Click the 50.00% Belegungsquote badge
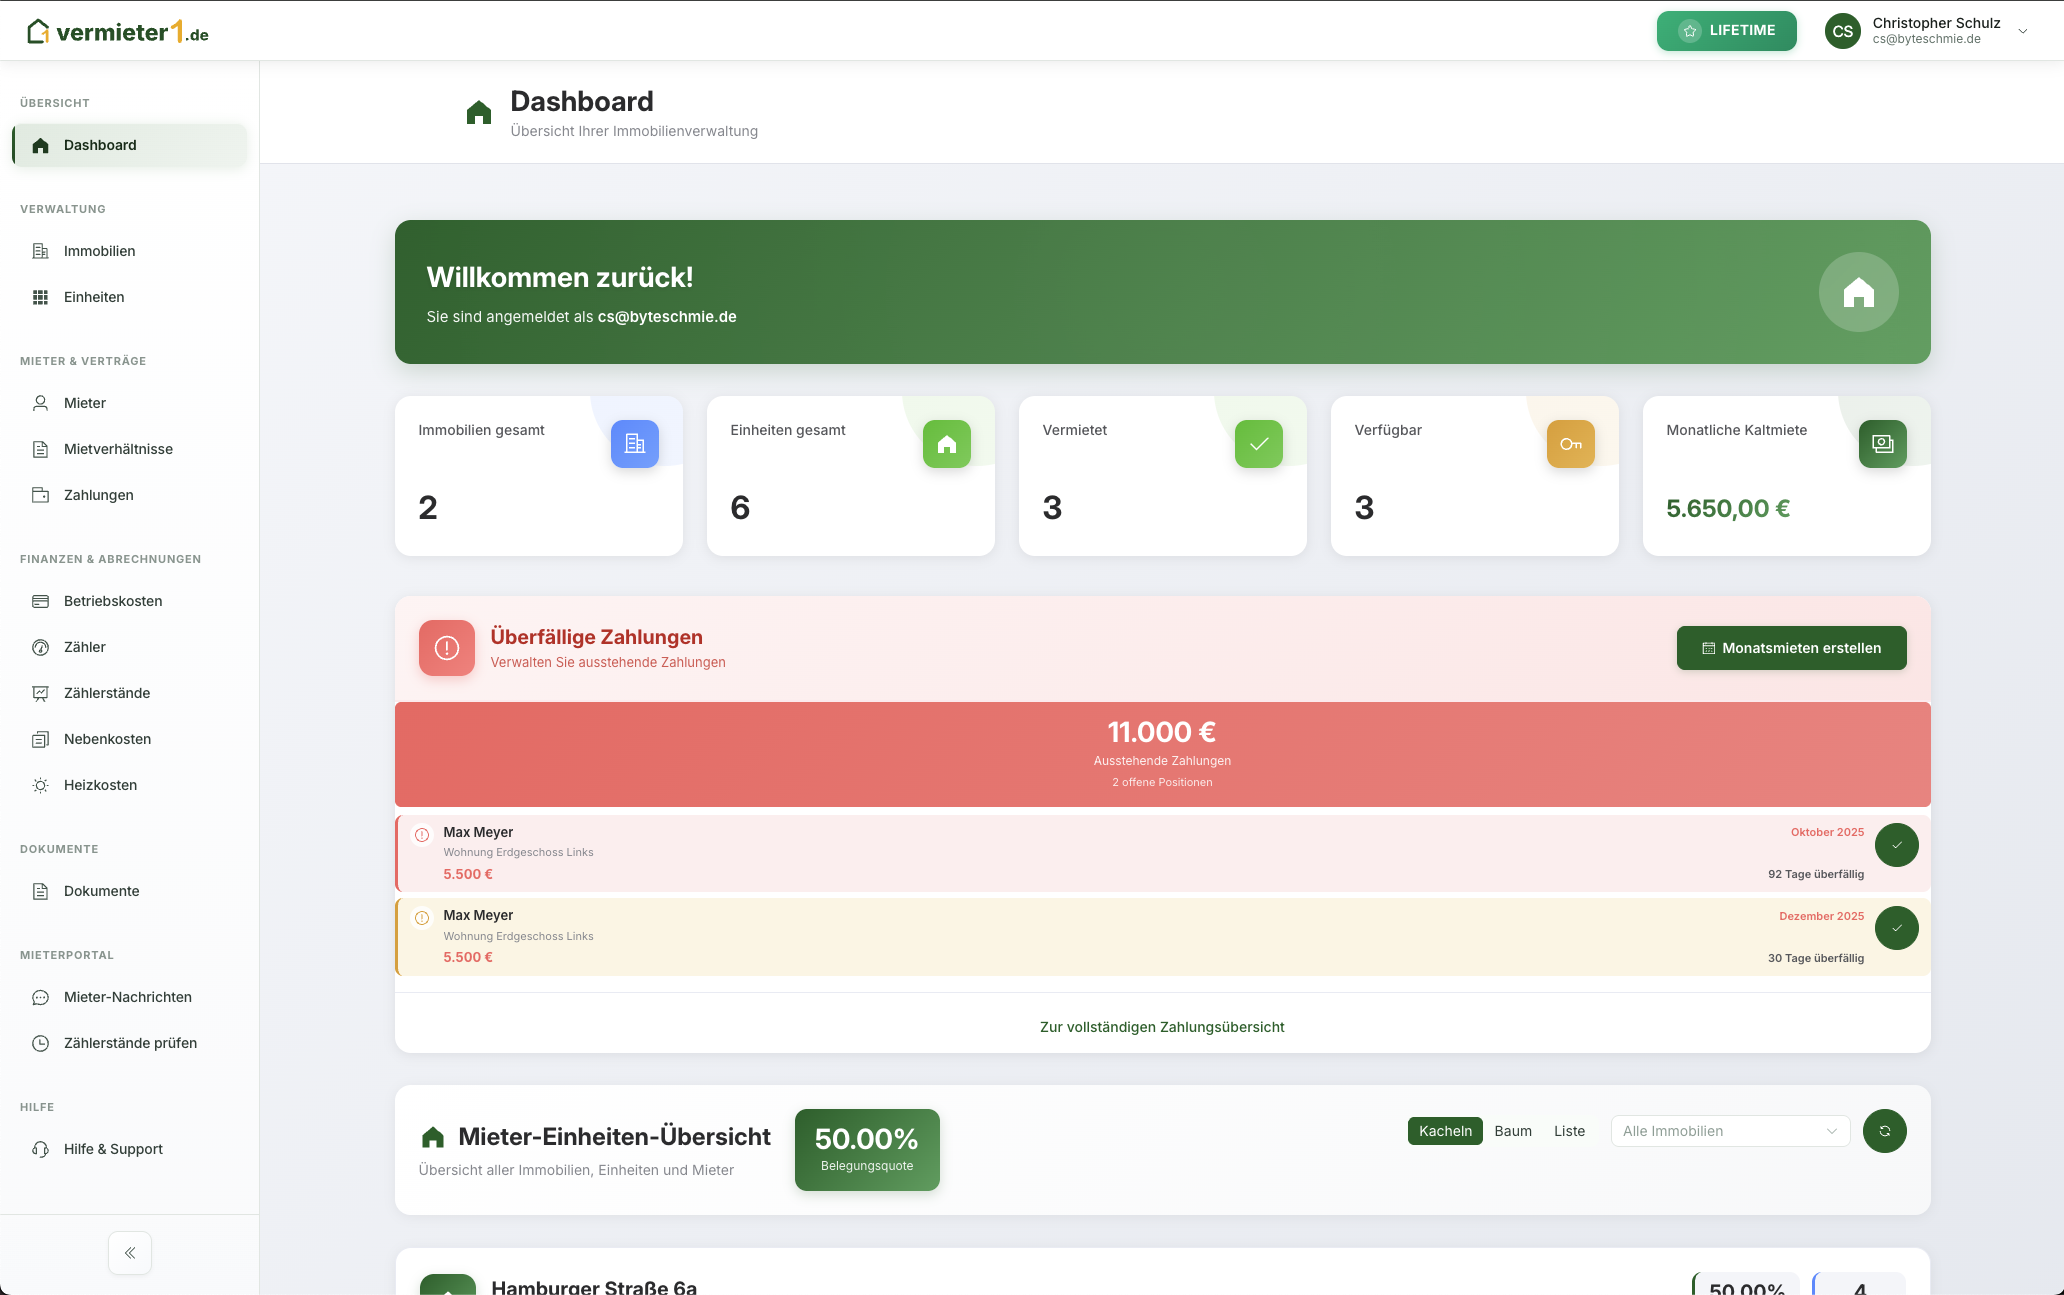The height and width of the screenshot is (1295, 2064). (x=866, y=1149)
